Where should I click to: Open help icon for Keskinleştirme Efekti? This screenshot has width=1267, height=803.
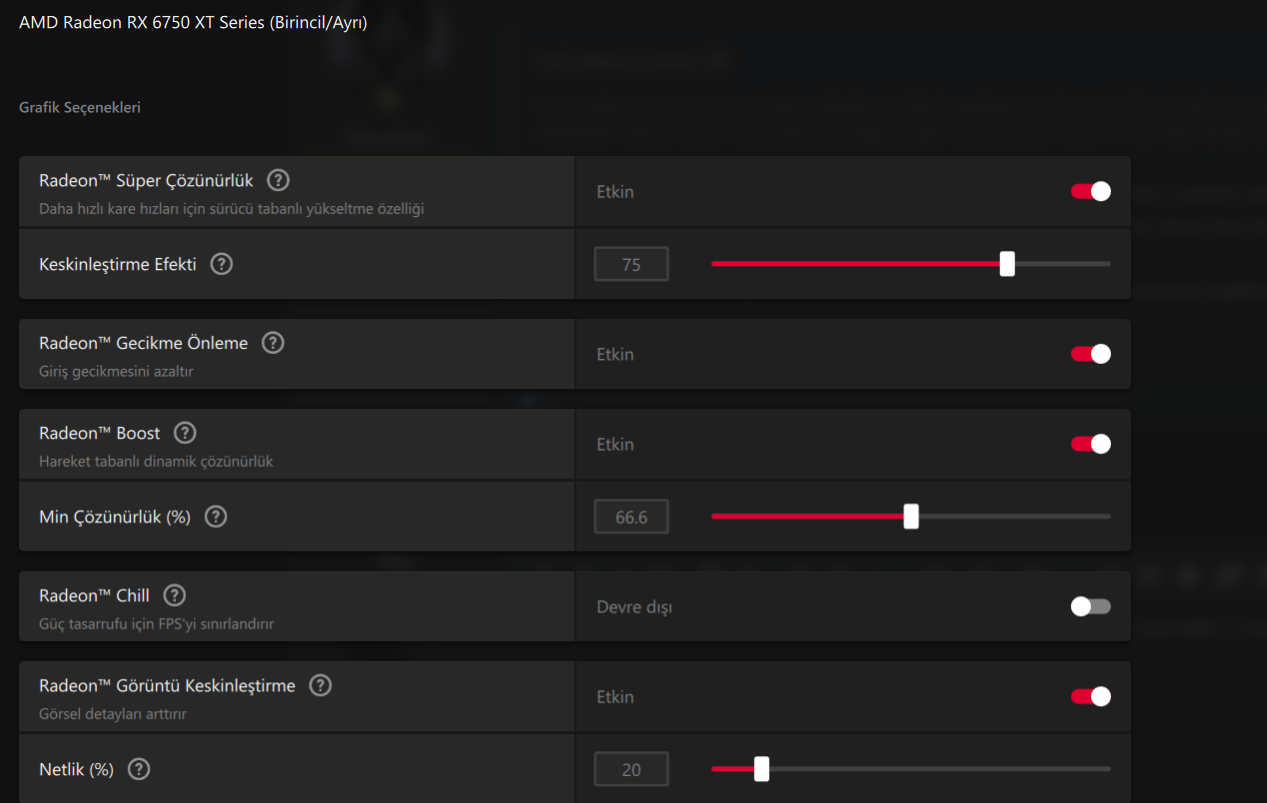(222, 265)
